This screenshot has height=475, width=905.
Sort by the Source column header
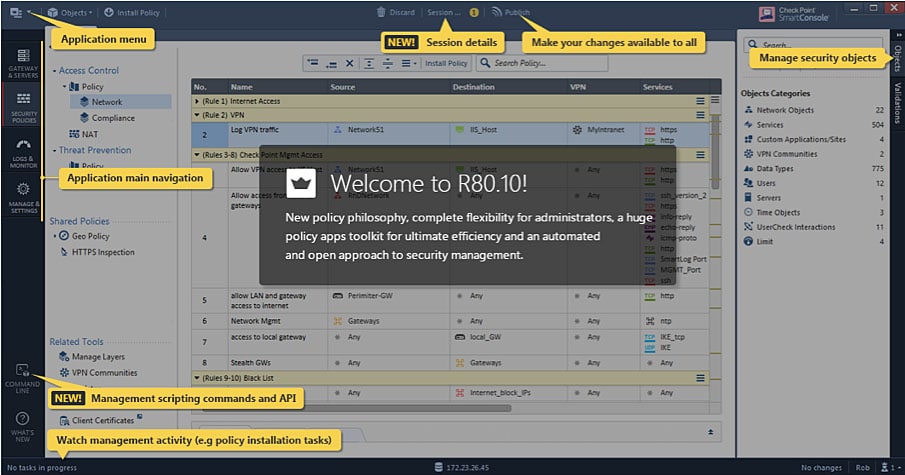343,87
